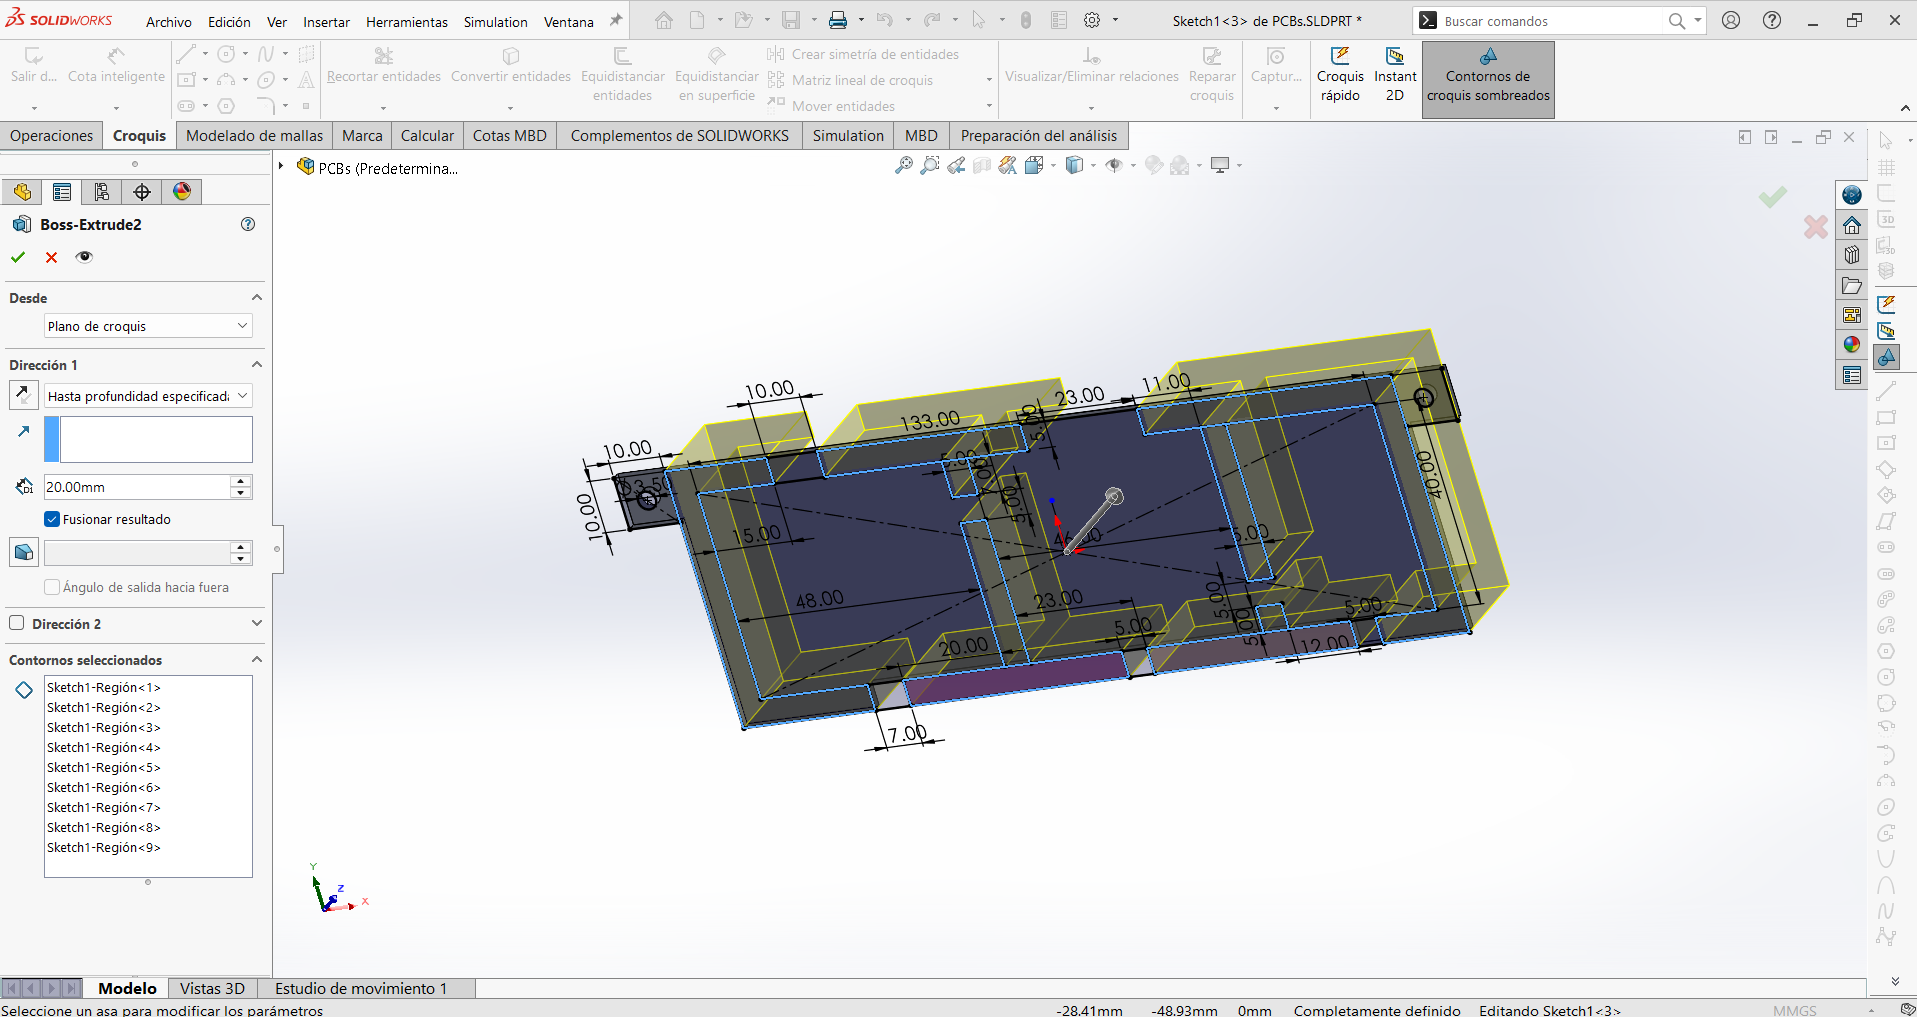Collapse the CommandManager ribbon chevron

tap(1905, 108)
